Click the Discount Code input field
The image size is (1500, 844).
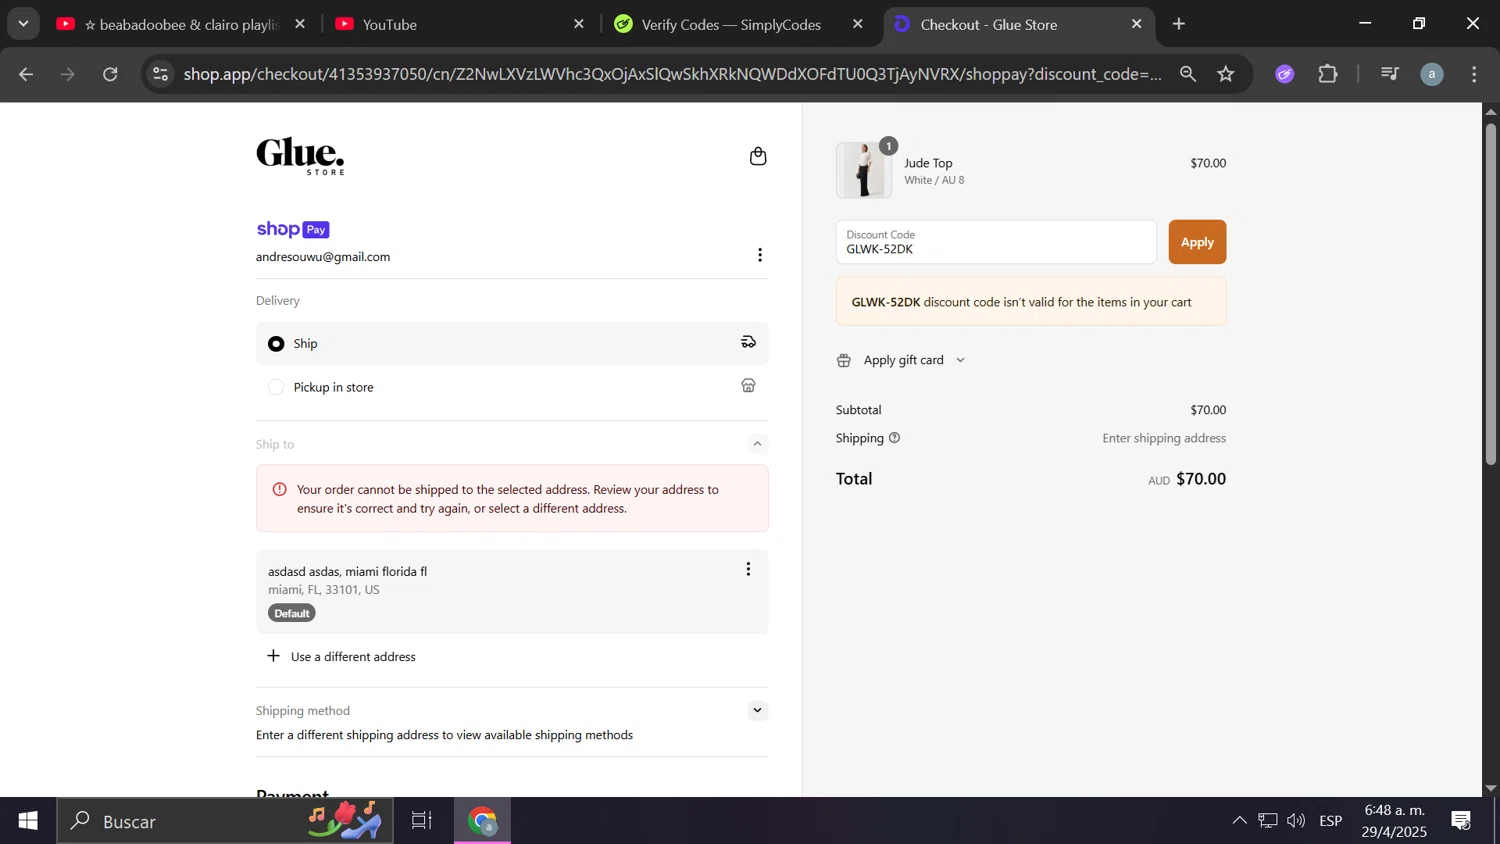click(996, 242)
